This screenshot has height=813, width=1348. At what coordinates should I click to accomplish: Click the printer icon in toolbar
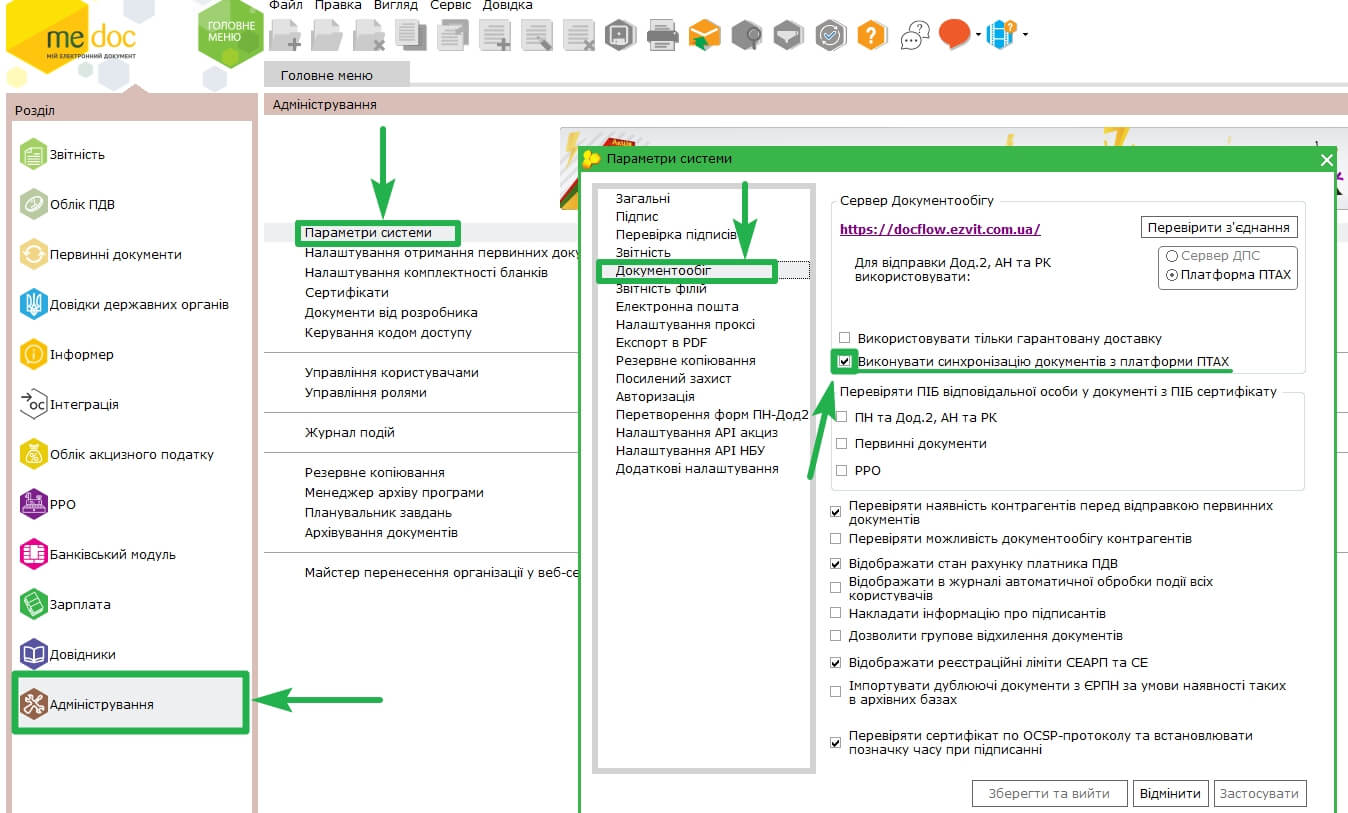pyautogui.click(x=663, y=36)
